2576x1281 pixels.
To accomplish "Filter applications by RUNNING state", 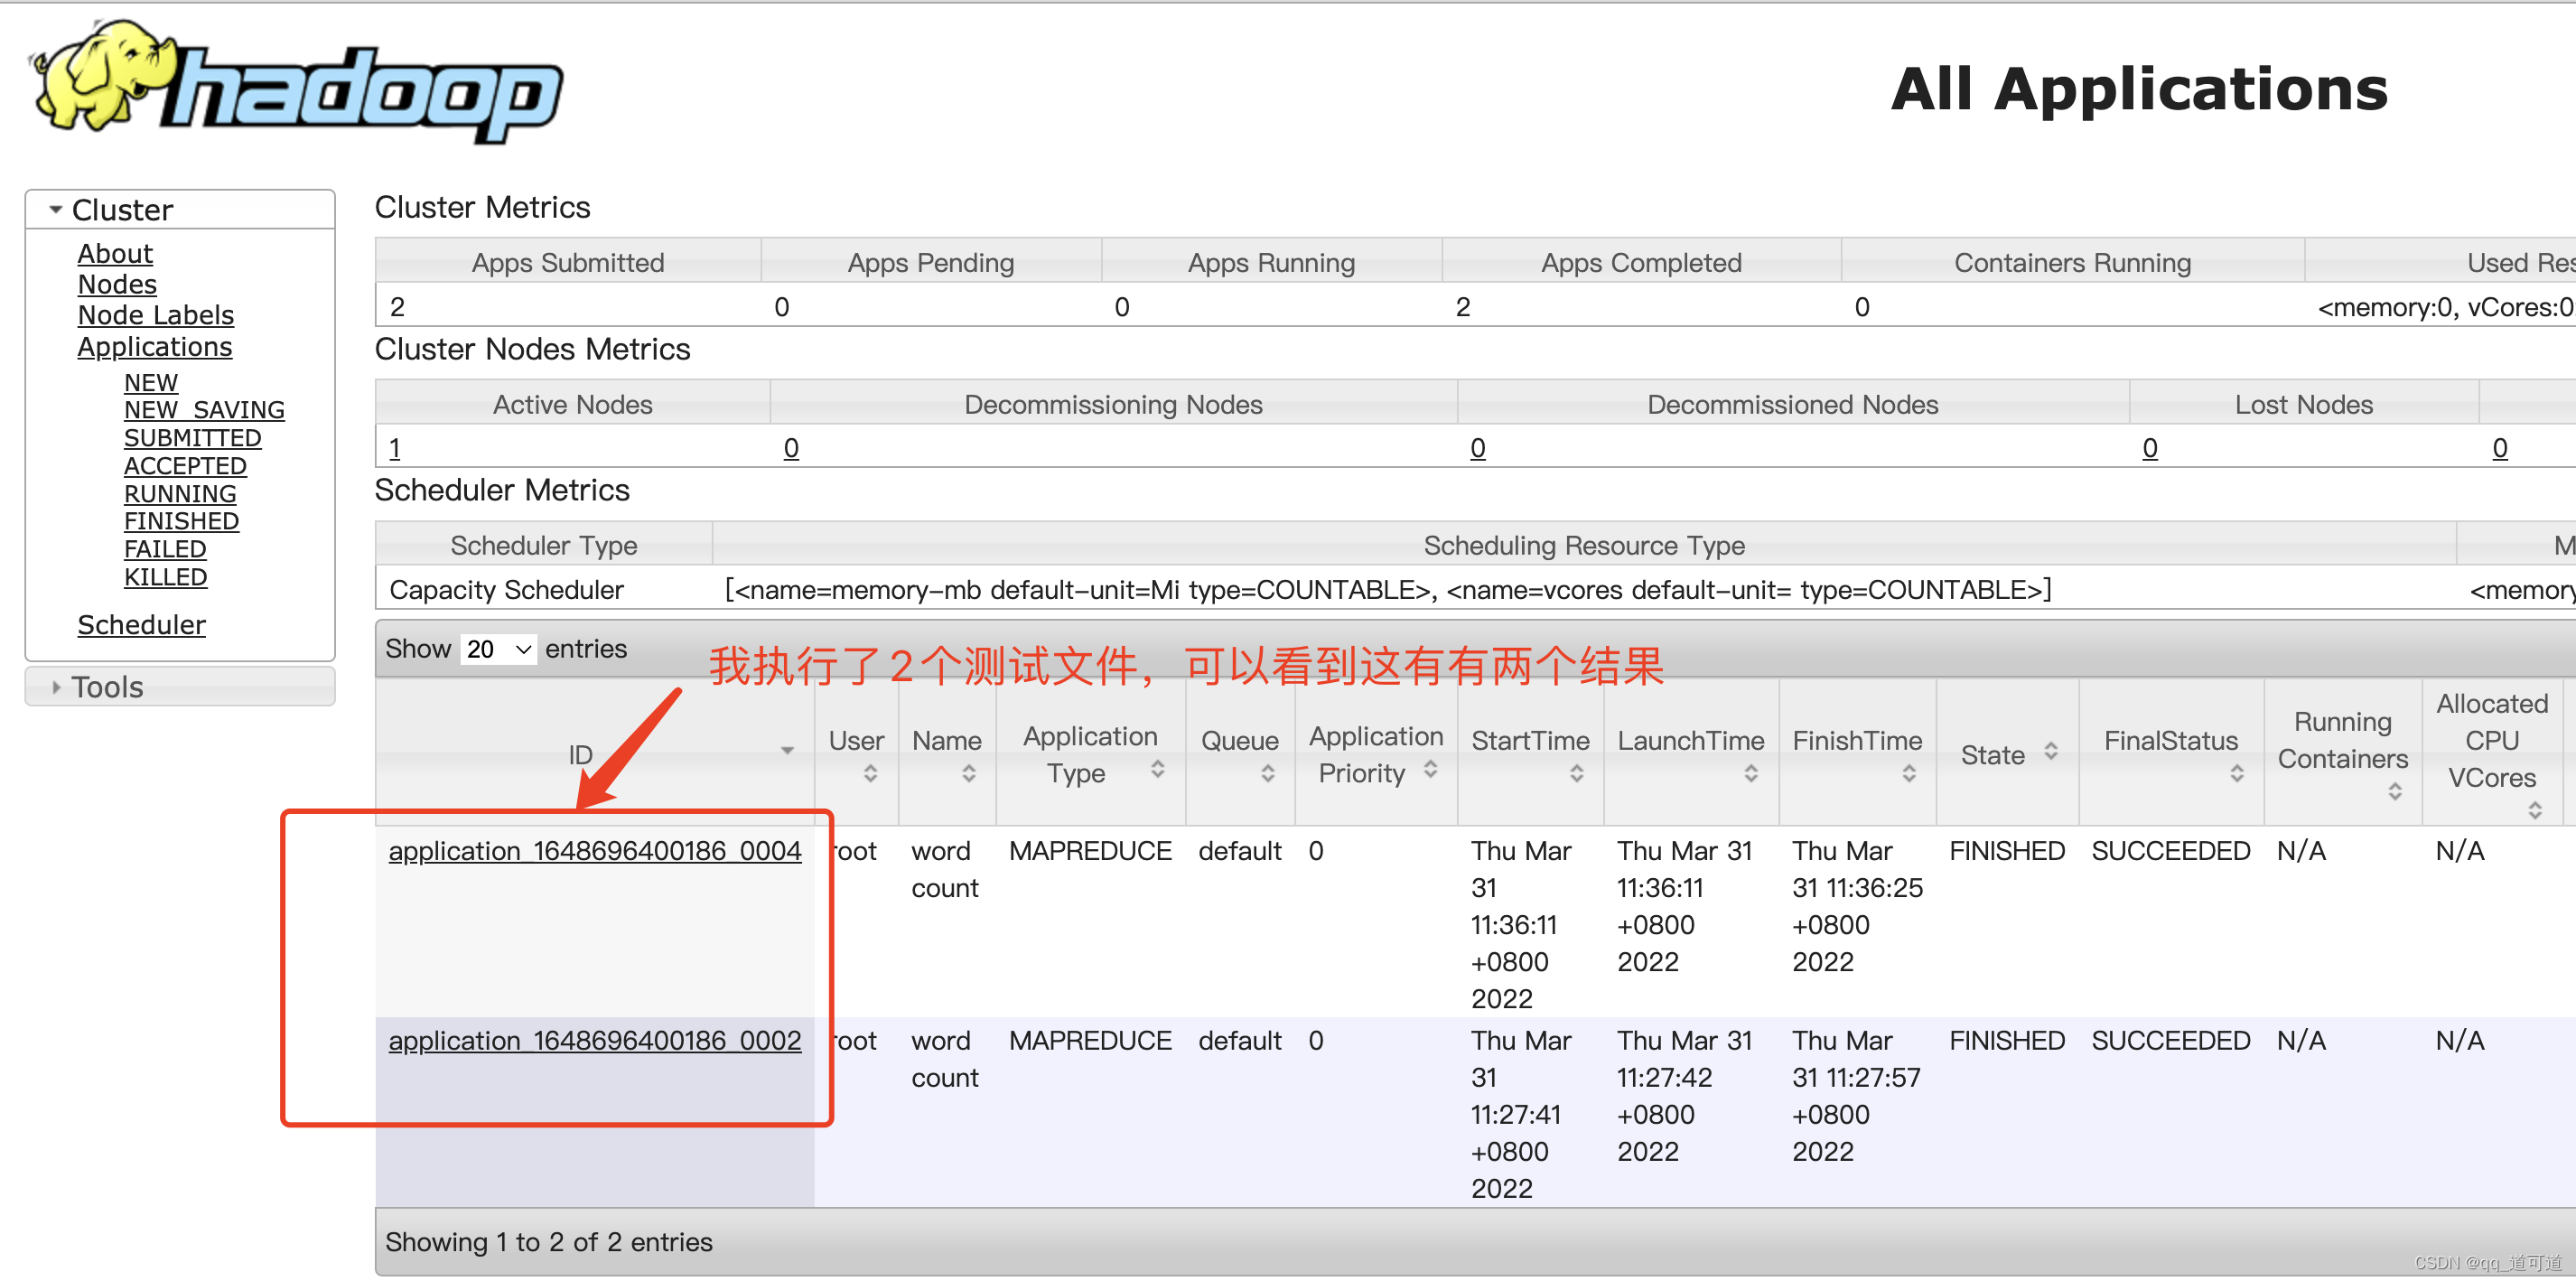I will (x=180, y=494).
